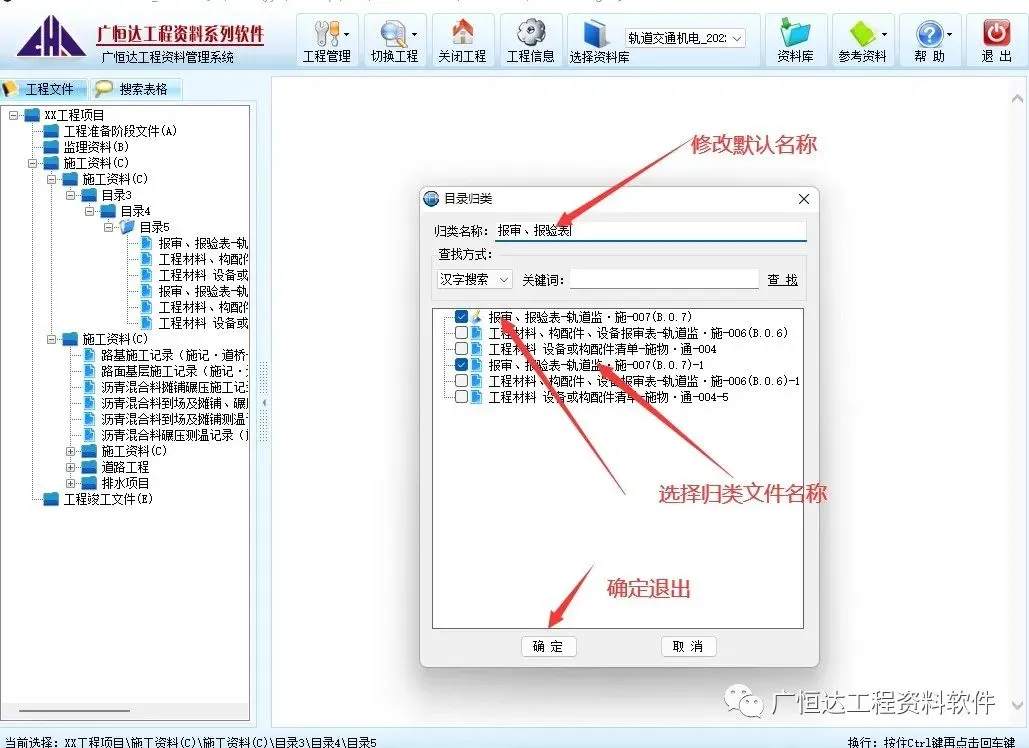Collapse the top-level 施工资料(C) node

coord(32,163)
